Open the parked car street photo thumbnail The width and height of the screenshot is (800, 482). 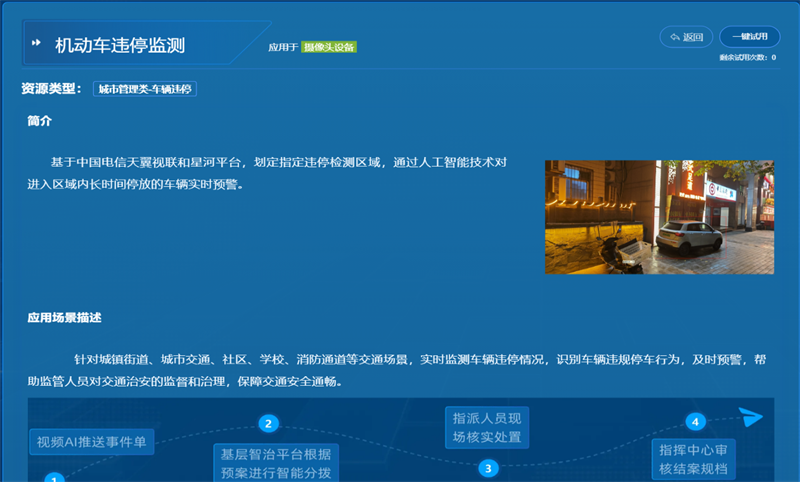[659, 217]
